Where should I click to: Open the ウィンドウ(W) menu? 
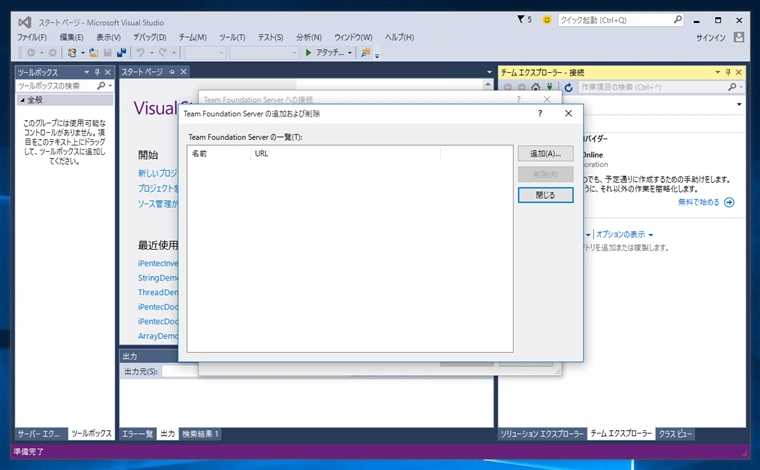coord(353,37)
